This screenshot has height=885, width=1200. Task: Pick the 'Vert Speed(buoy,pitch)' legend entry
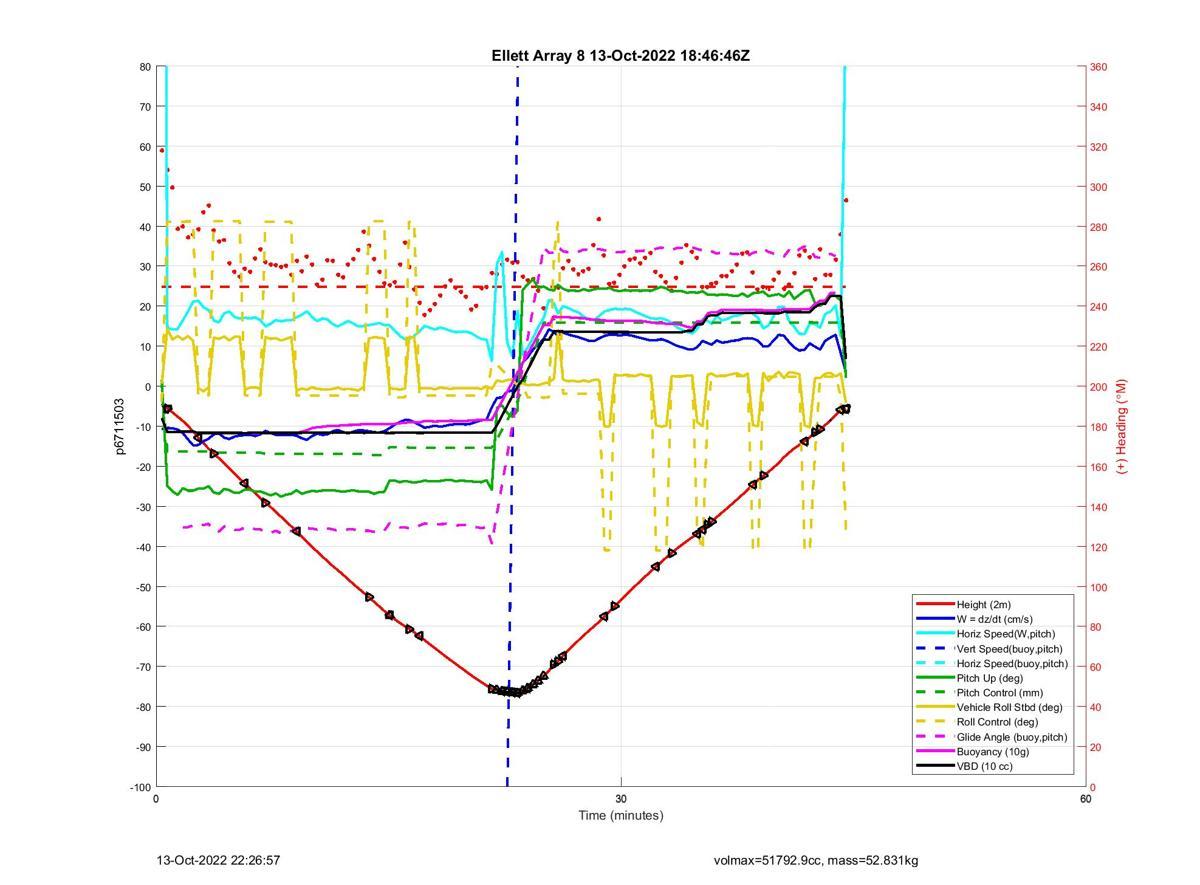[x=1012, y=648]
